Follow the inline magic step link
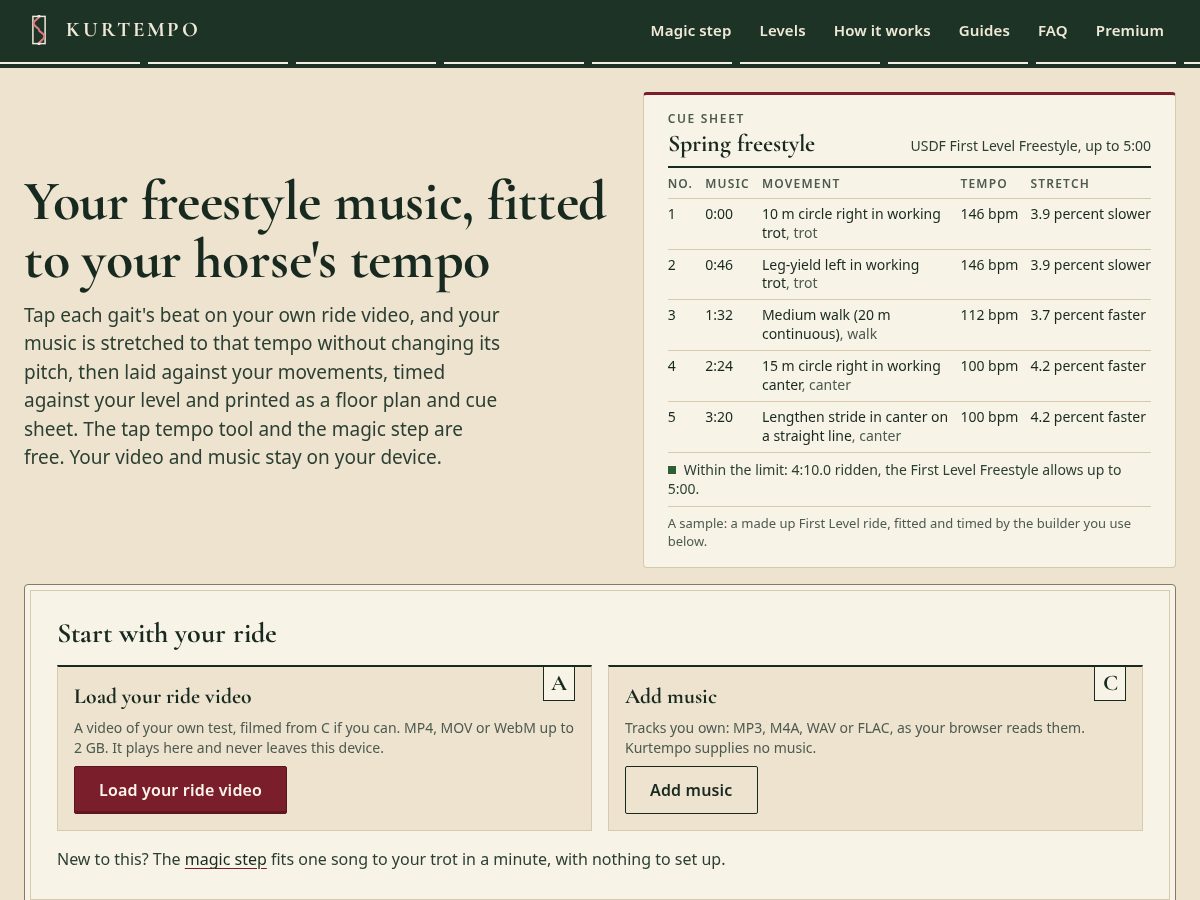 (225, 859)
